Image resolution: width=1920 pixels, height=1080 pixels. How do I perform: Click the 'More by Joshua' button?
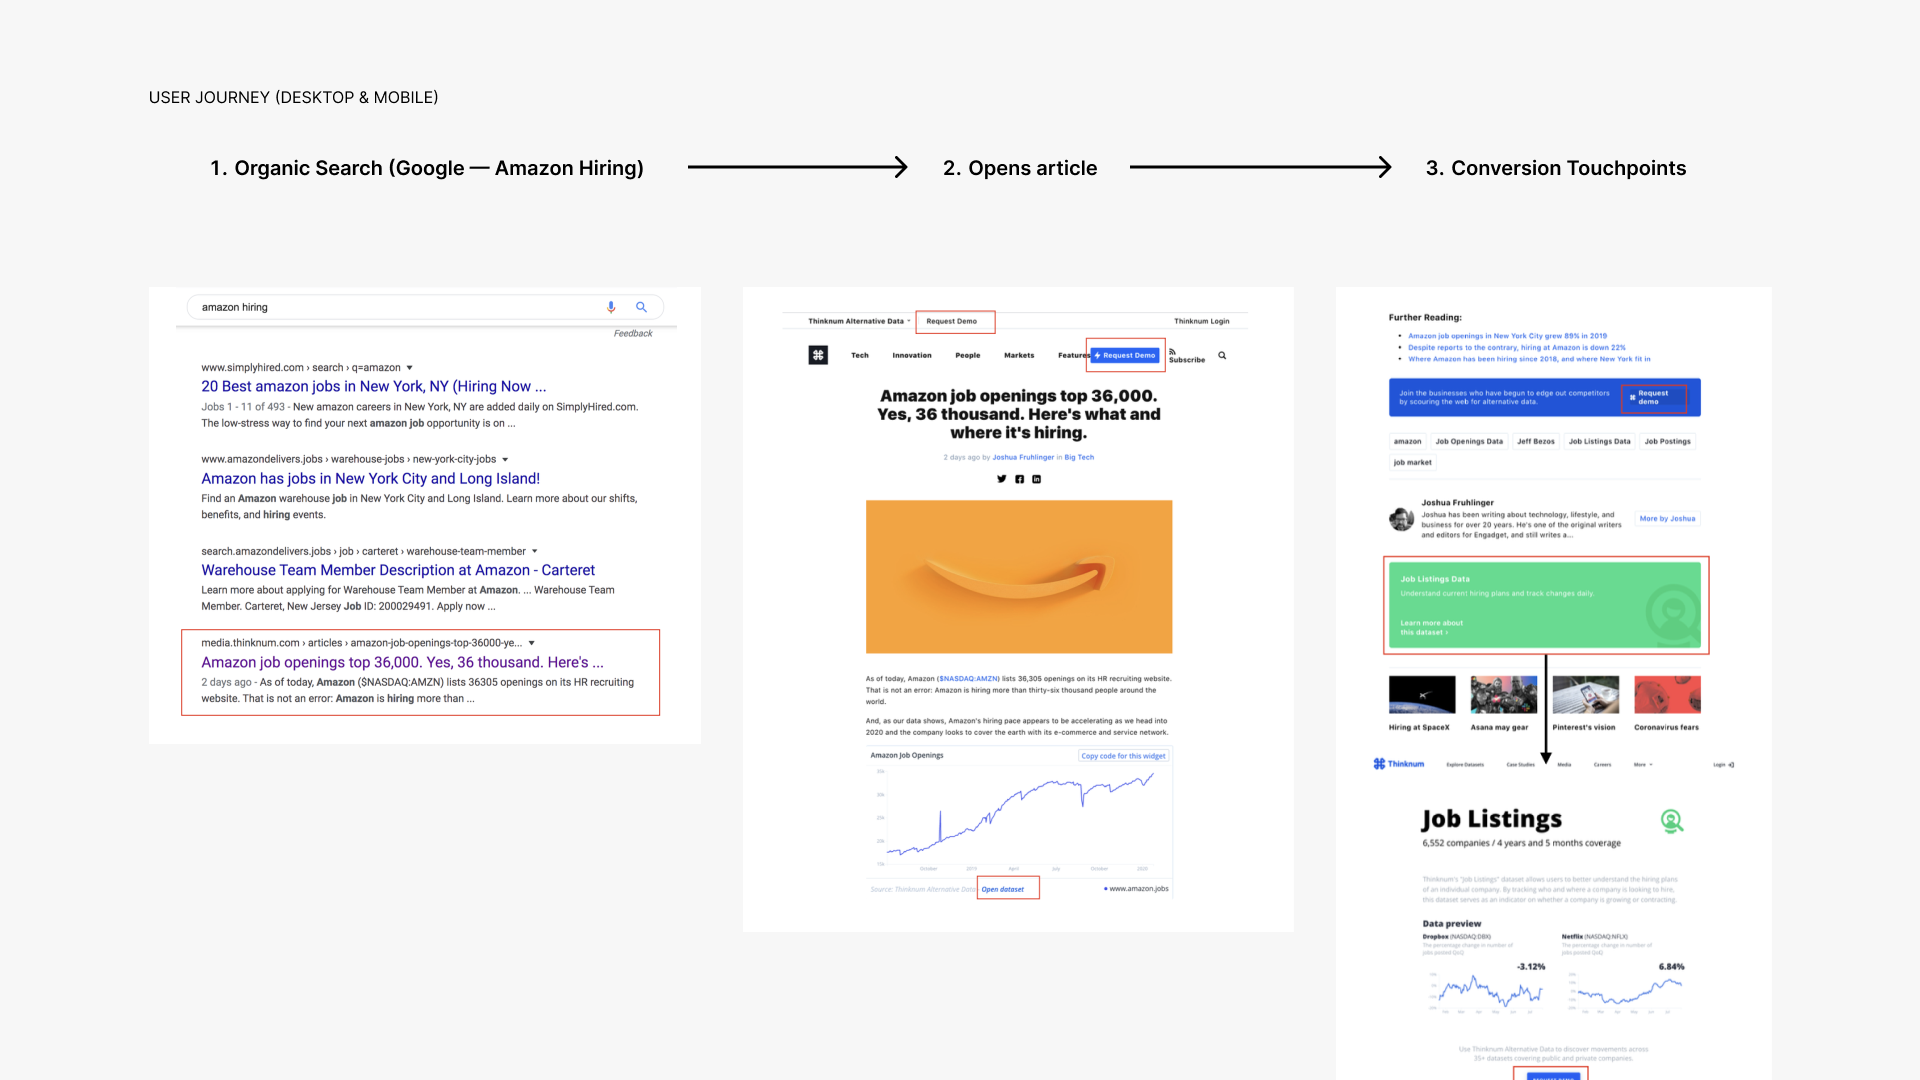coord(1668,518)
